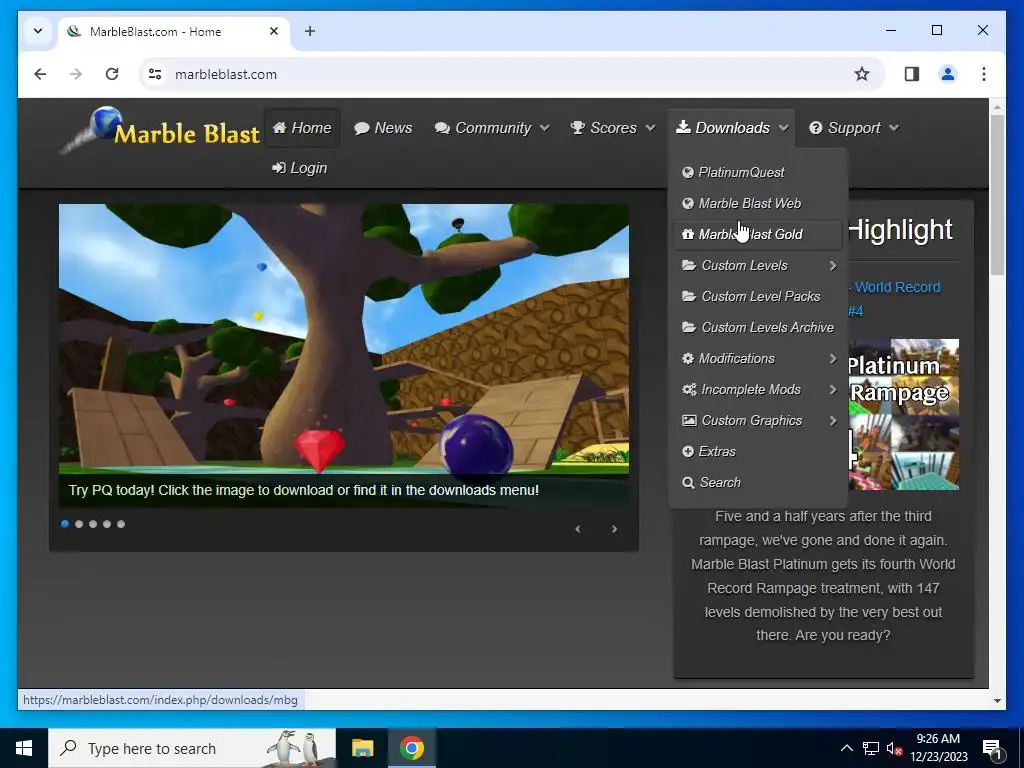Go forward in the browser
1024x768 pixels.
click(76, 74)
